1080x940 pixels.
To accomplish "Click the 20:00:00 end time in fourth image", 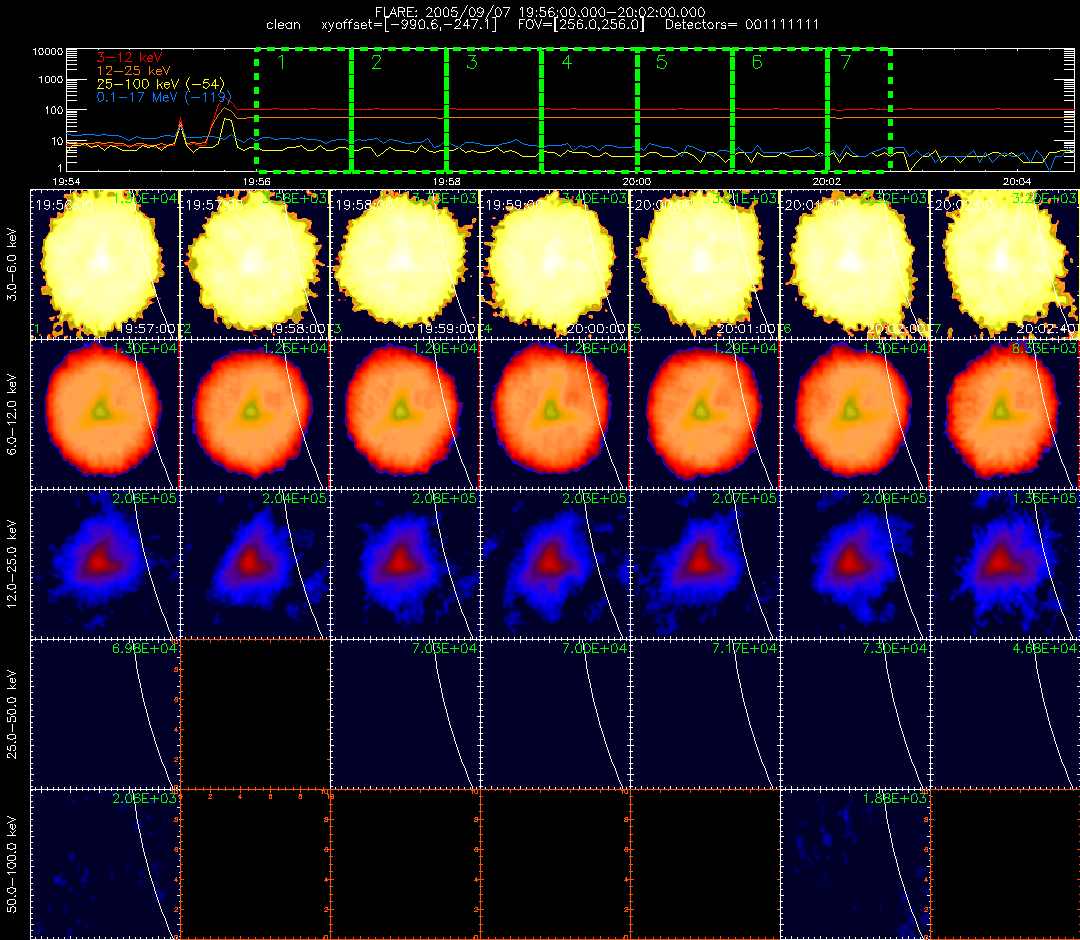I will point(596,329).
